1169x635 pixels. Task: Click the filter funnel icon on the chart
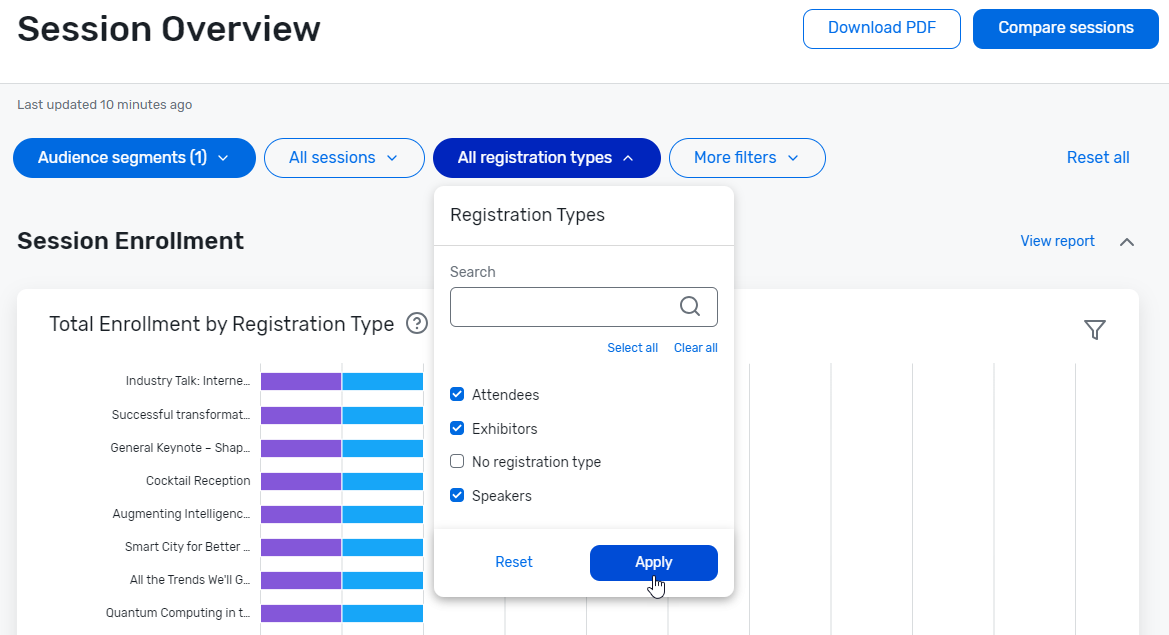[x=1095, y=329]
